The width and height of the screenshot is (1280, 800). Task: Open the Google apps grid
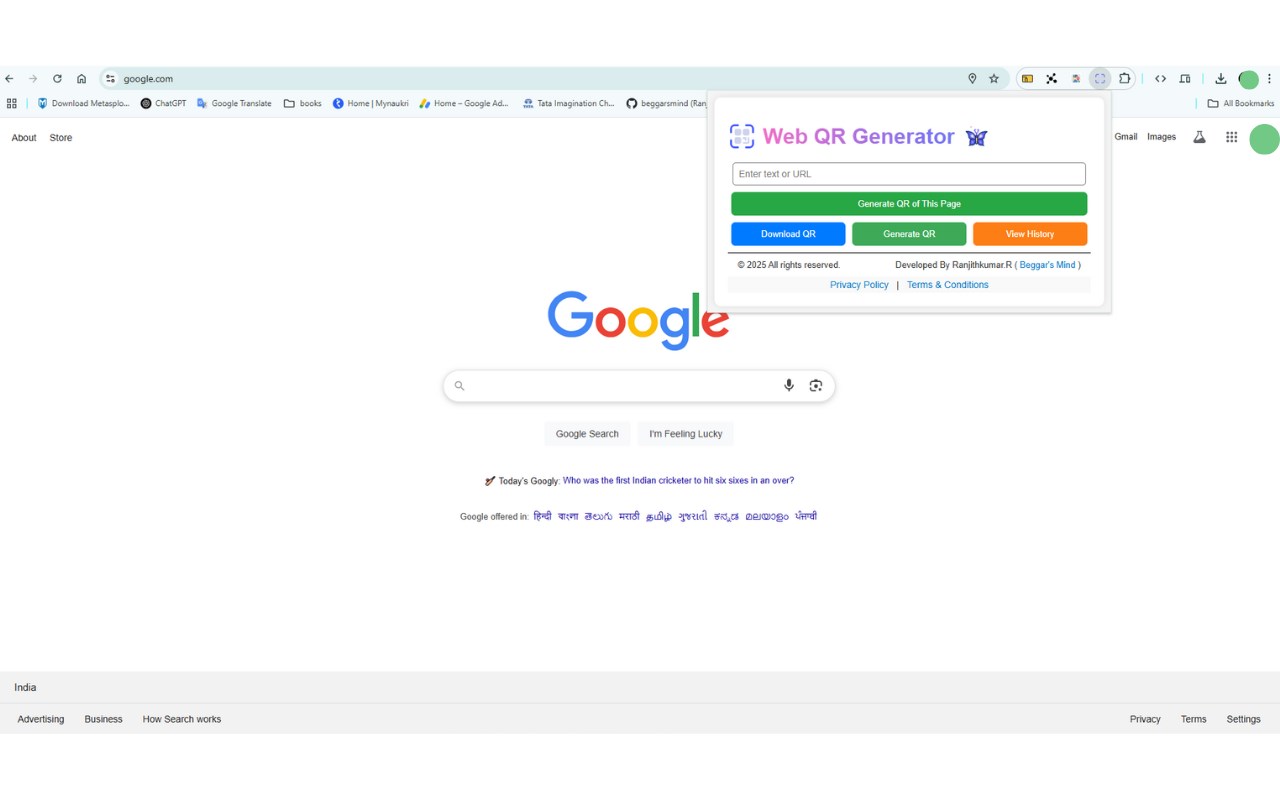coord(1232,137)
